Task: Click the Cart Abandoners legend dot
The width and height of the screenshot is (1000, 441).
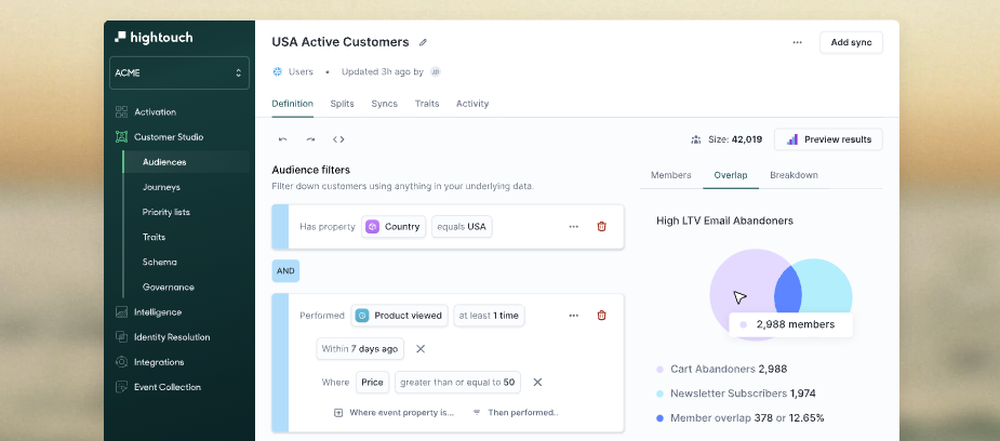Action: pyautogui.click(x=659, y=370)
